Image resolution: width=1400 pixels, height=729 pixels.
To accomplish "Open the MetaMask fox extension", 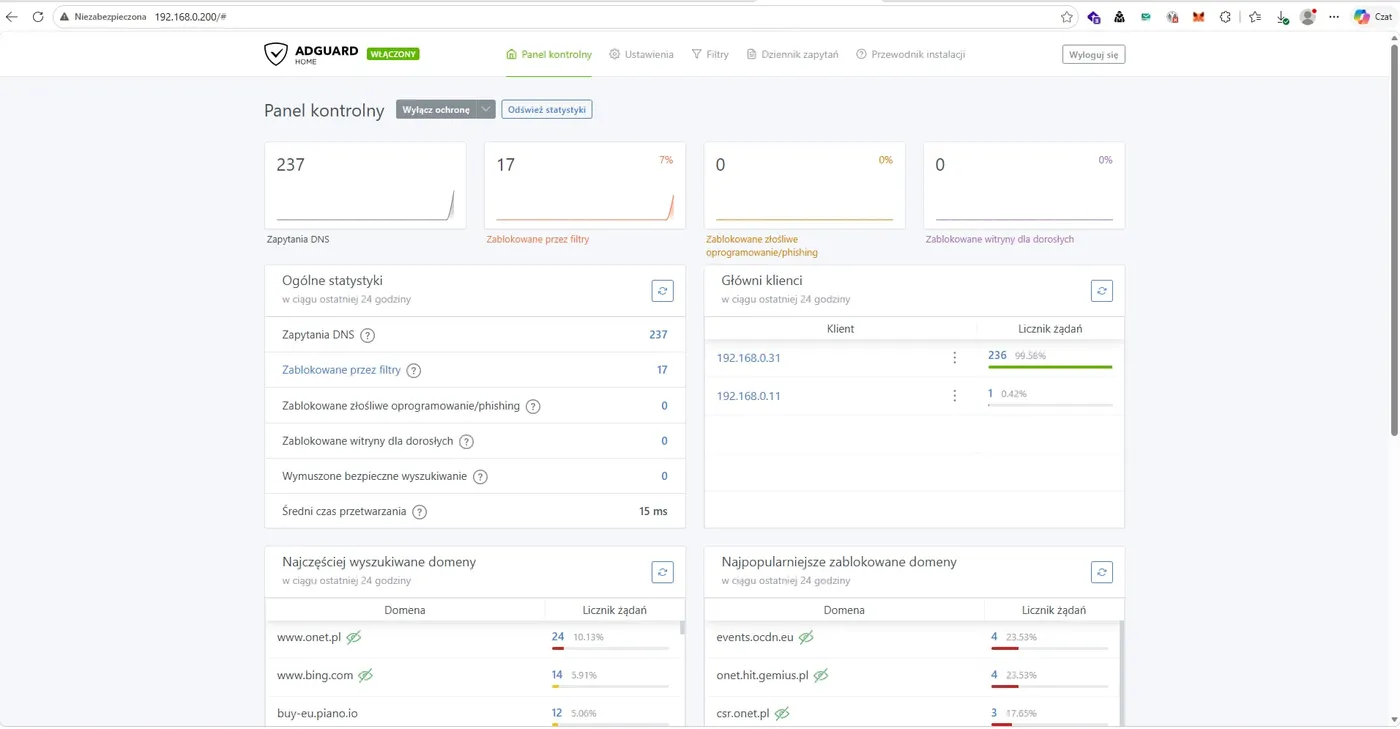I will click(1198, 17).
